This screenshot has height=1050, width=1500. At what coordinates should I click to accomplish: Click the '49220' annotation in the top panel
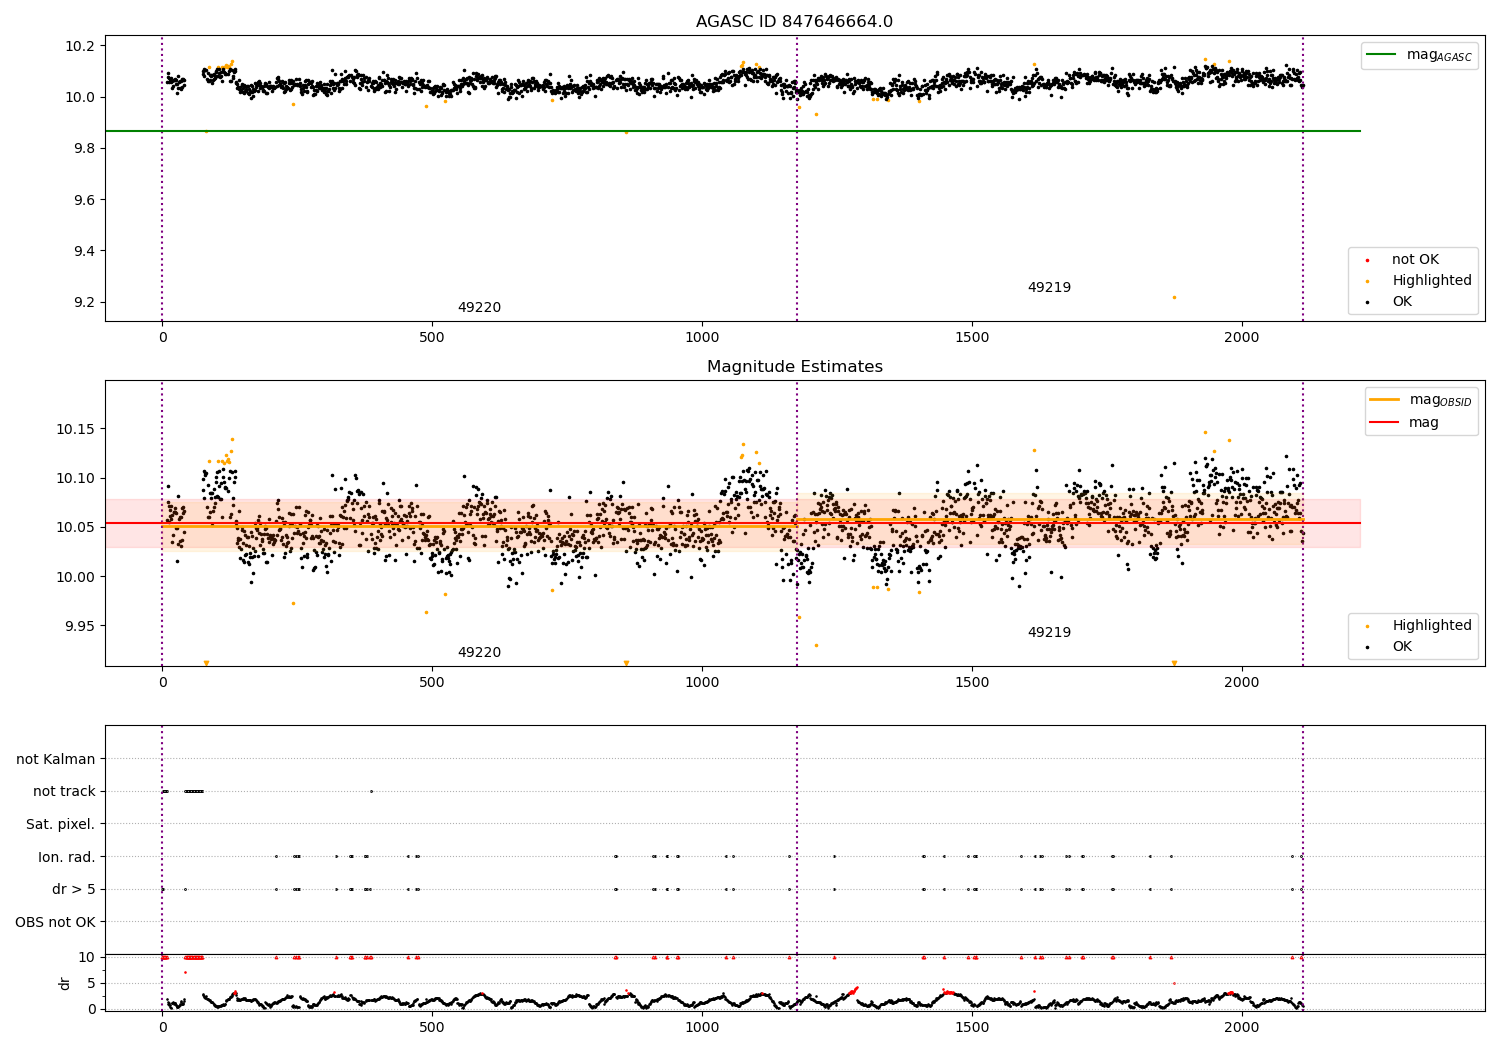coord(479,308)
